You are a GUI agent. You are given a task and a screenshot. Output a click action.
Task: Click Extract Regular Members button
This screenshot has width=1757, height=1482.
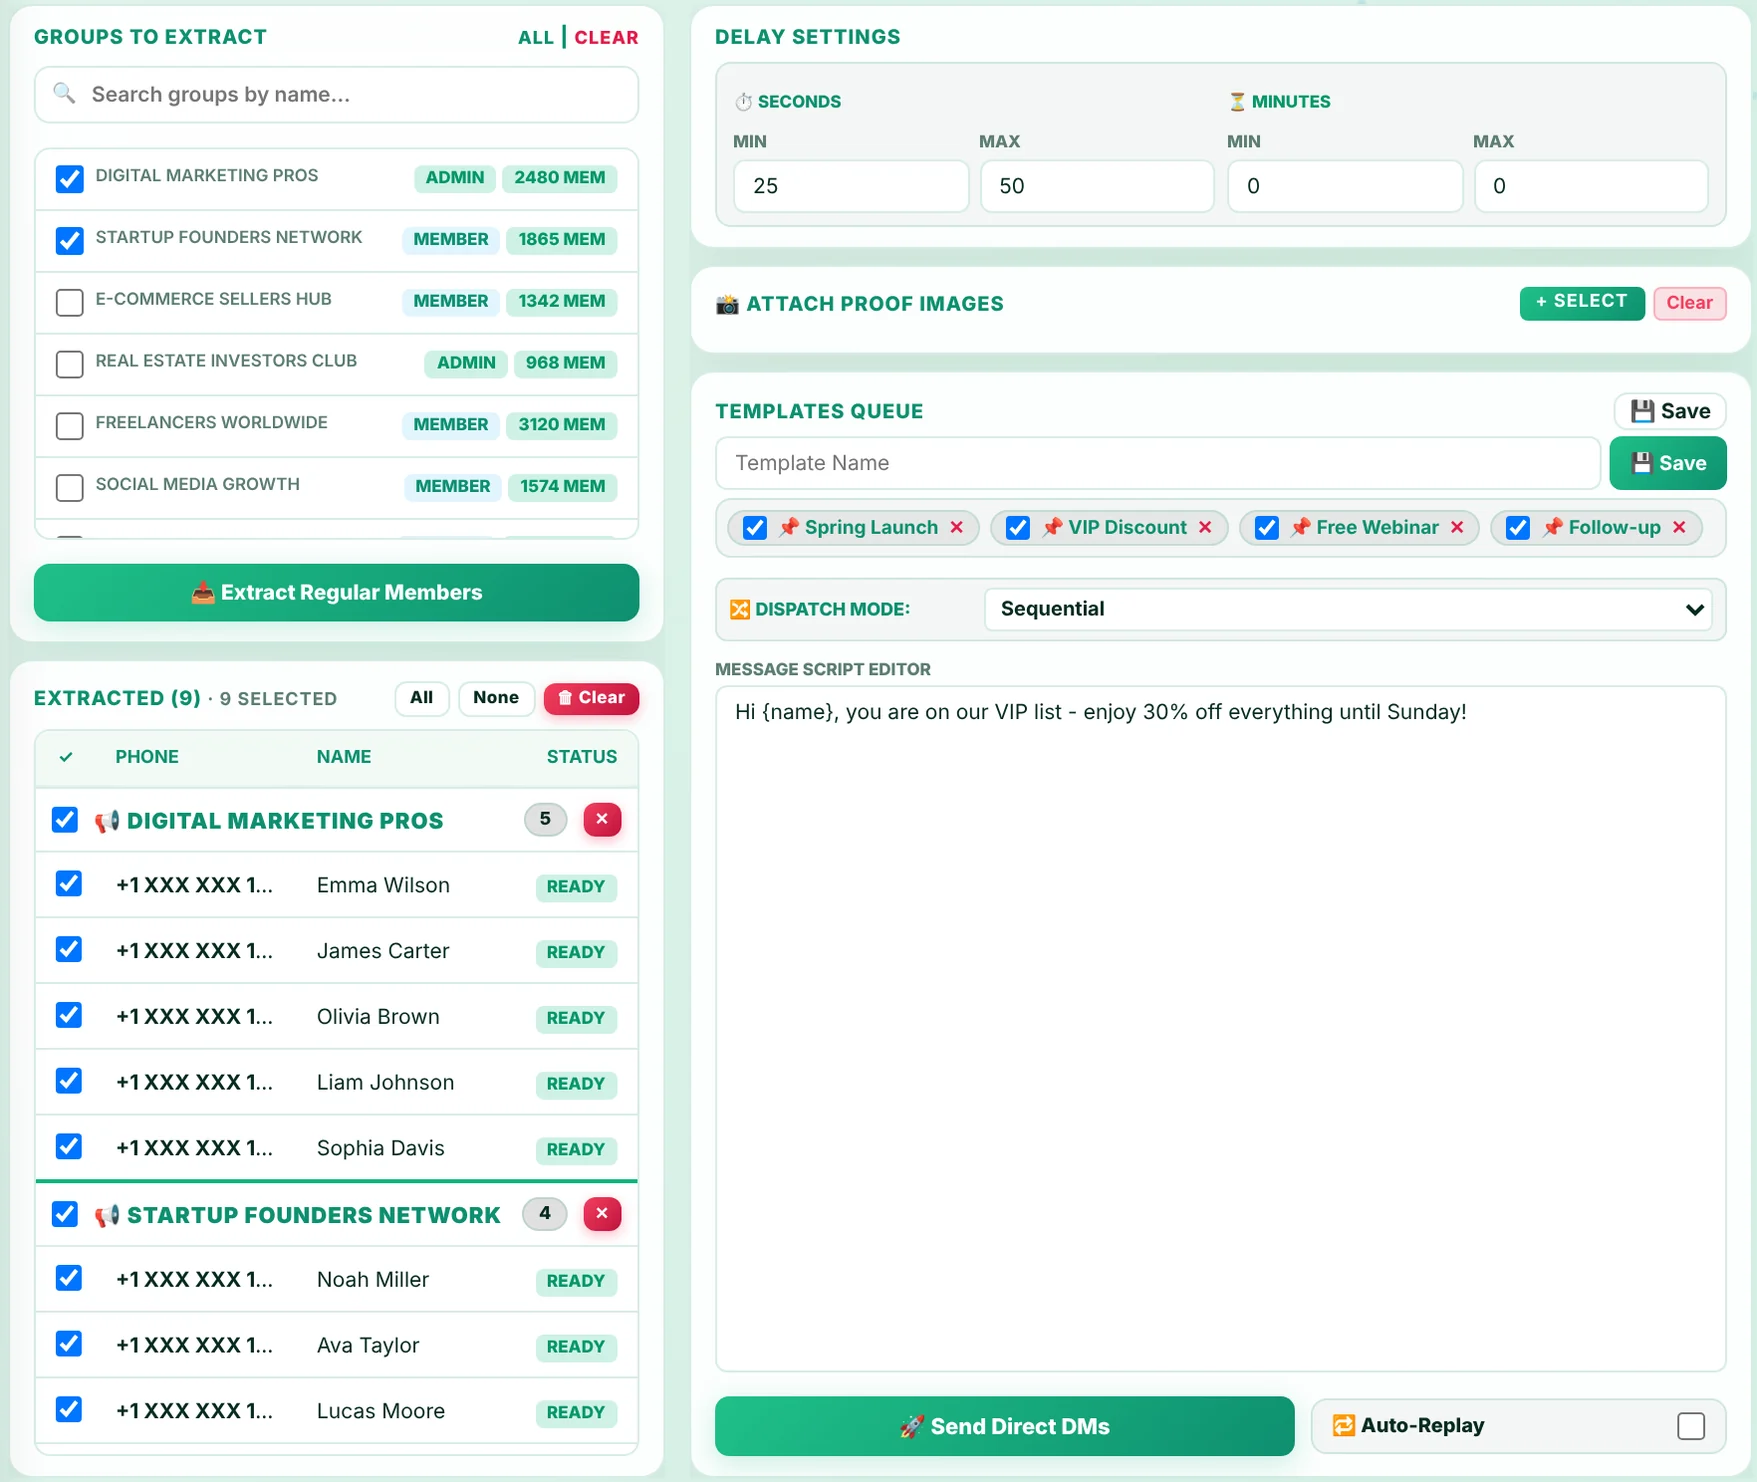pos(336,592)
